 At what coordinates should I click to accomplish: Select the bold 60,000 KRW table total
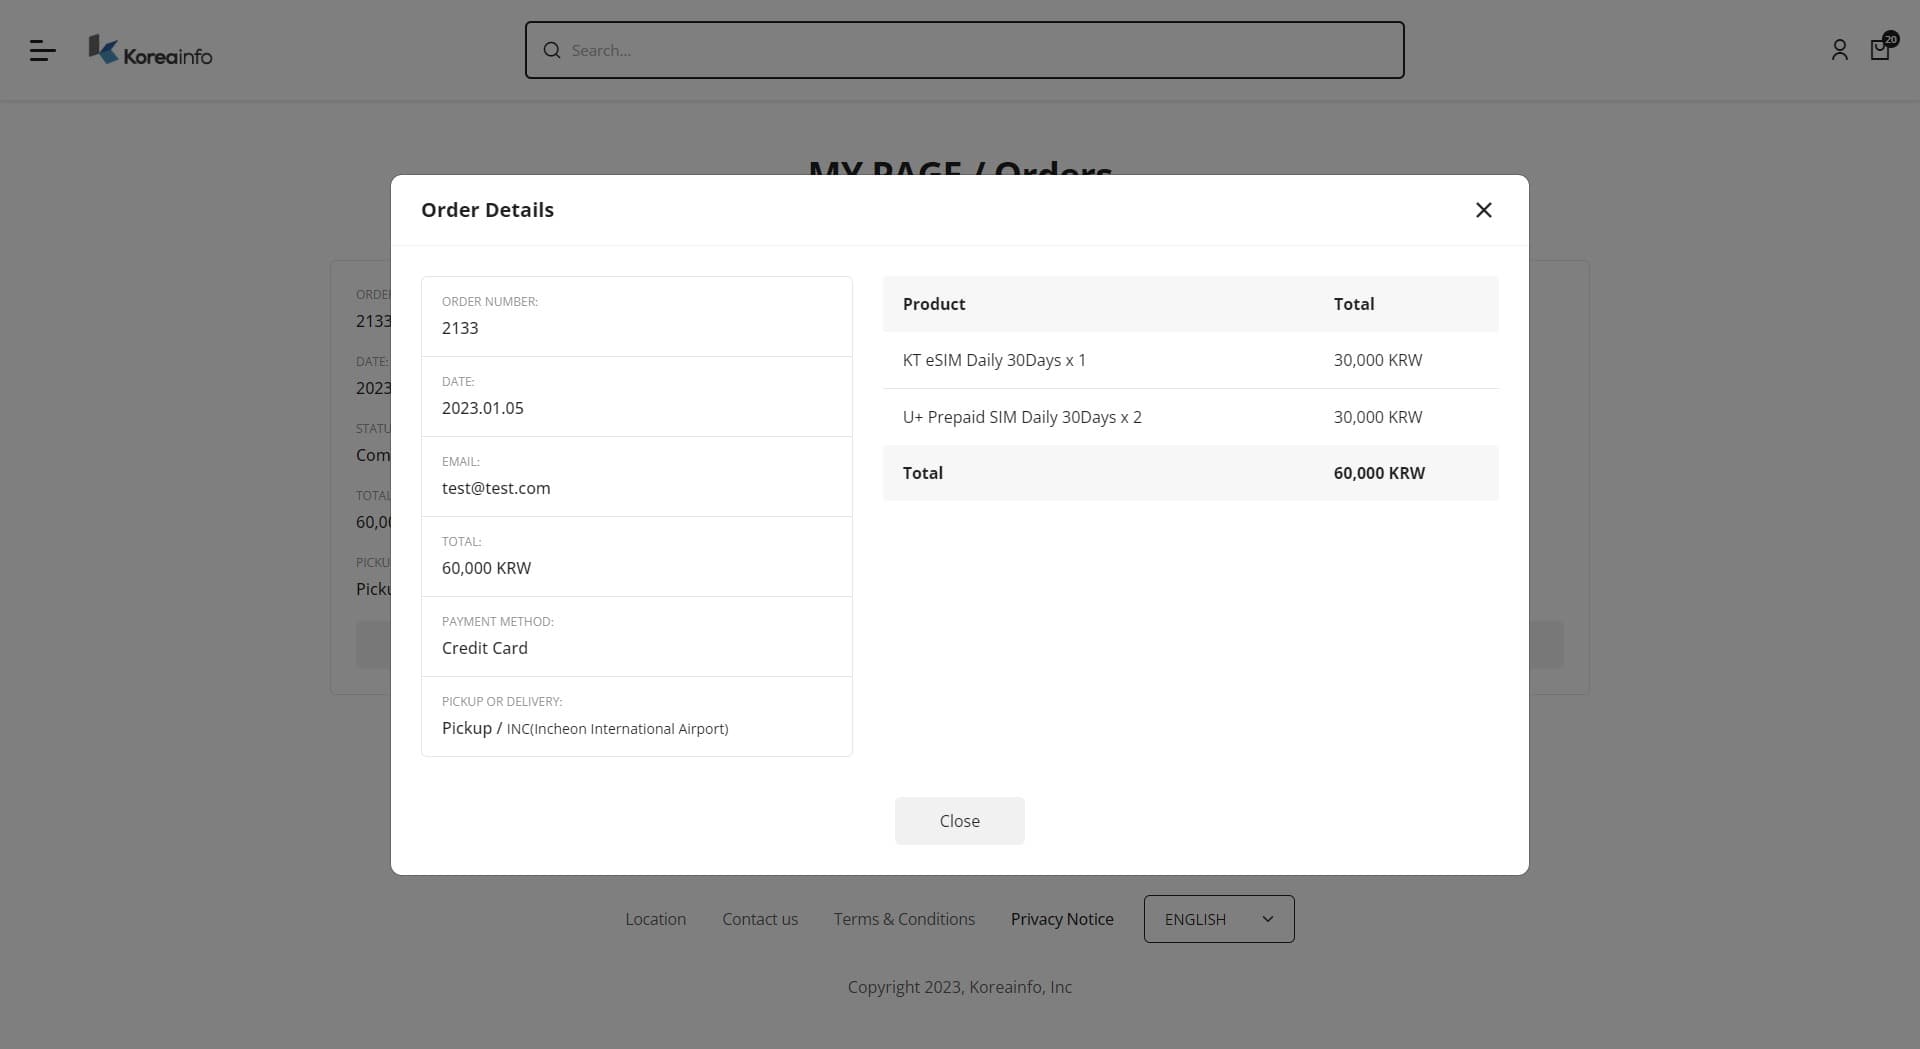click(1379, 473)
